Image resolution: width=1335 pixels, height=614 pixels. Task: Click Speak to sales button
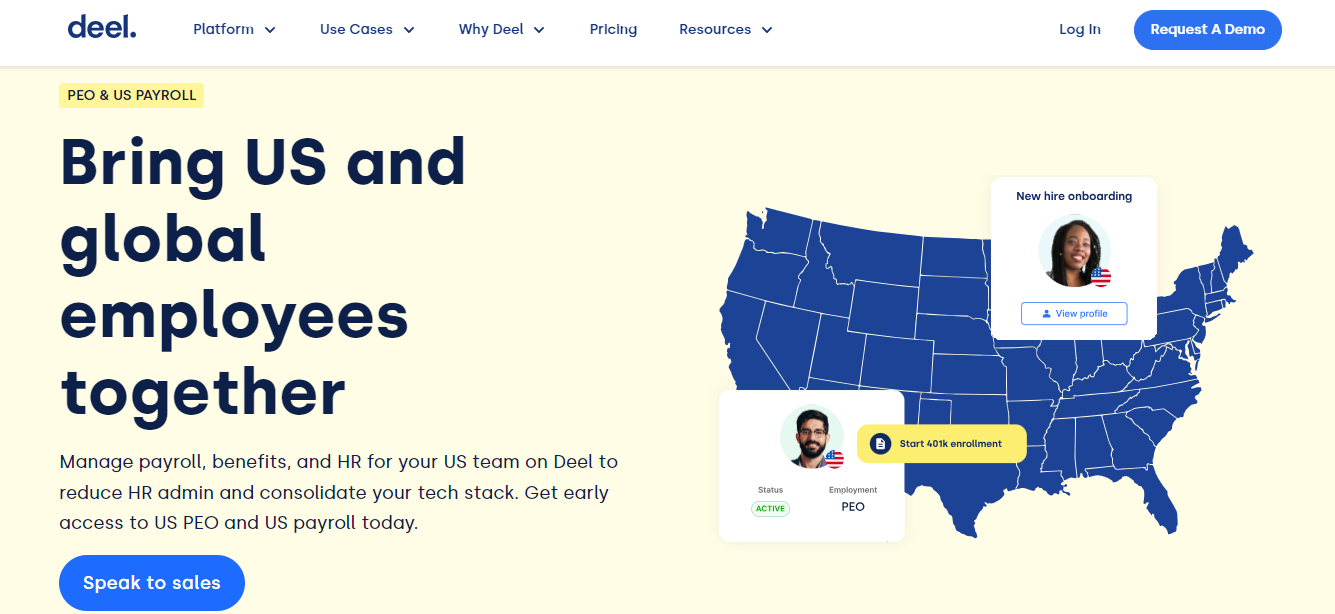pos(152,583)
